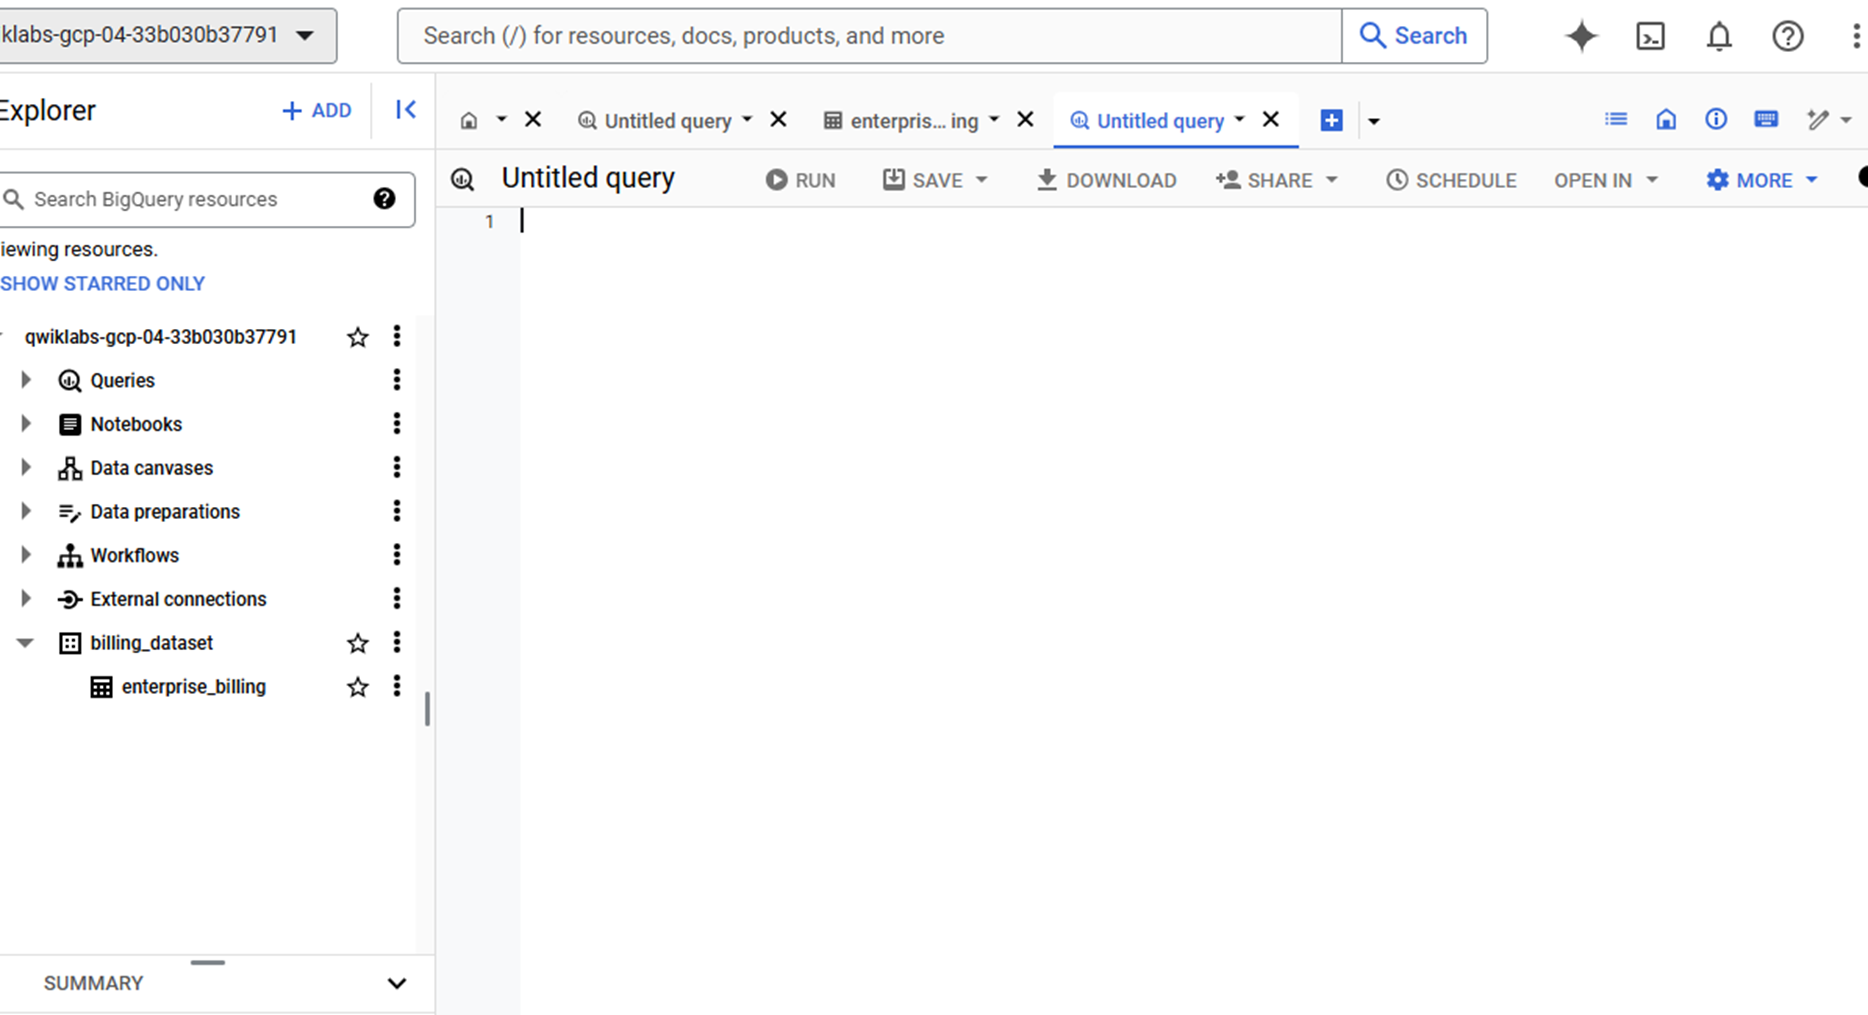Screen dimensions: 1868x1015
Task: Open the OPEN IN dropdown
Action: (x=1605, y=180)
